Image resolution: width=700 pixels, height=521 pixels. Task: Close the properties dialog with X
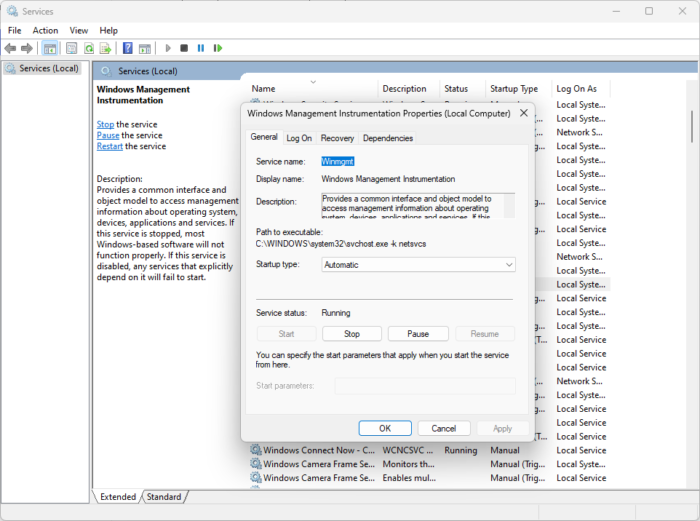point(524,113)
